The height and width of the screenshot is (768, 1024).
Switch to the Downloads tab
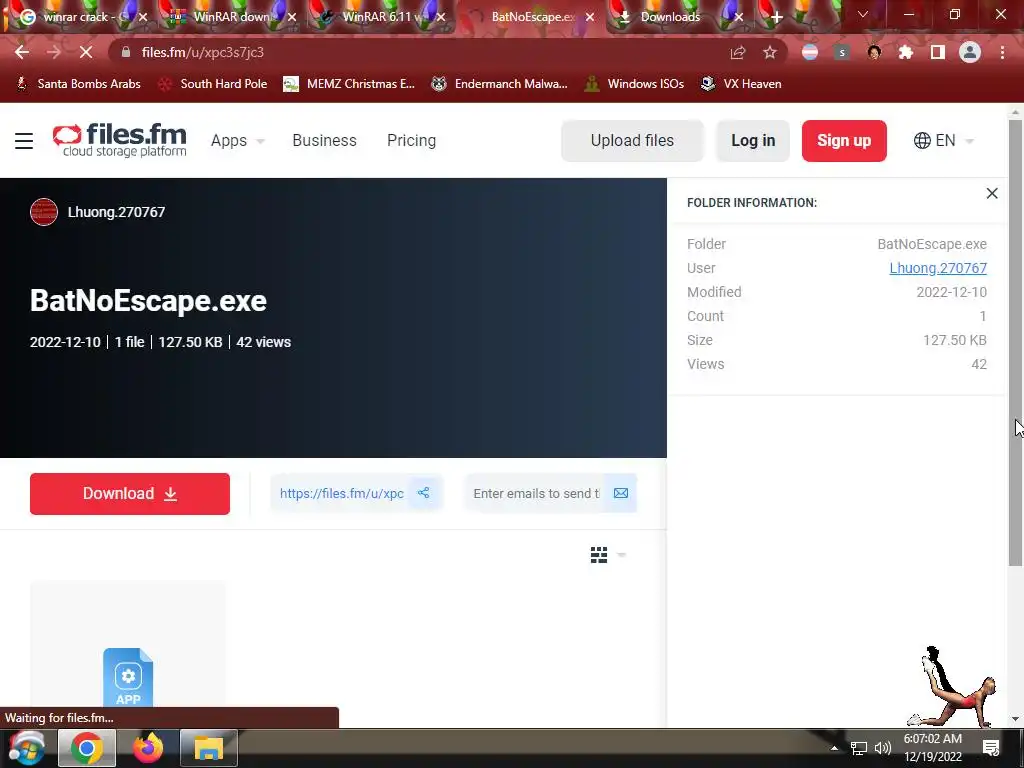point(679,17)
